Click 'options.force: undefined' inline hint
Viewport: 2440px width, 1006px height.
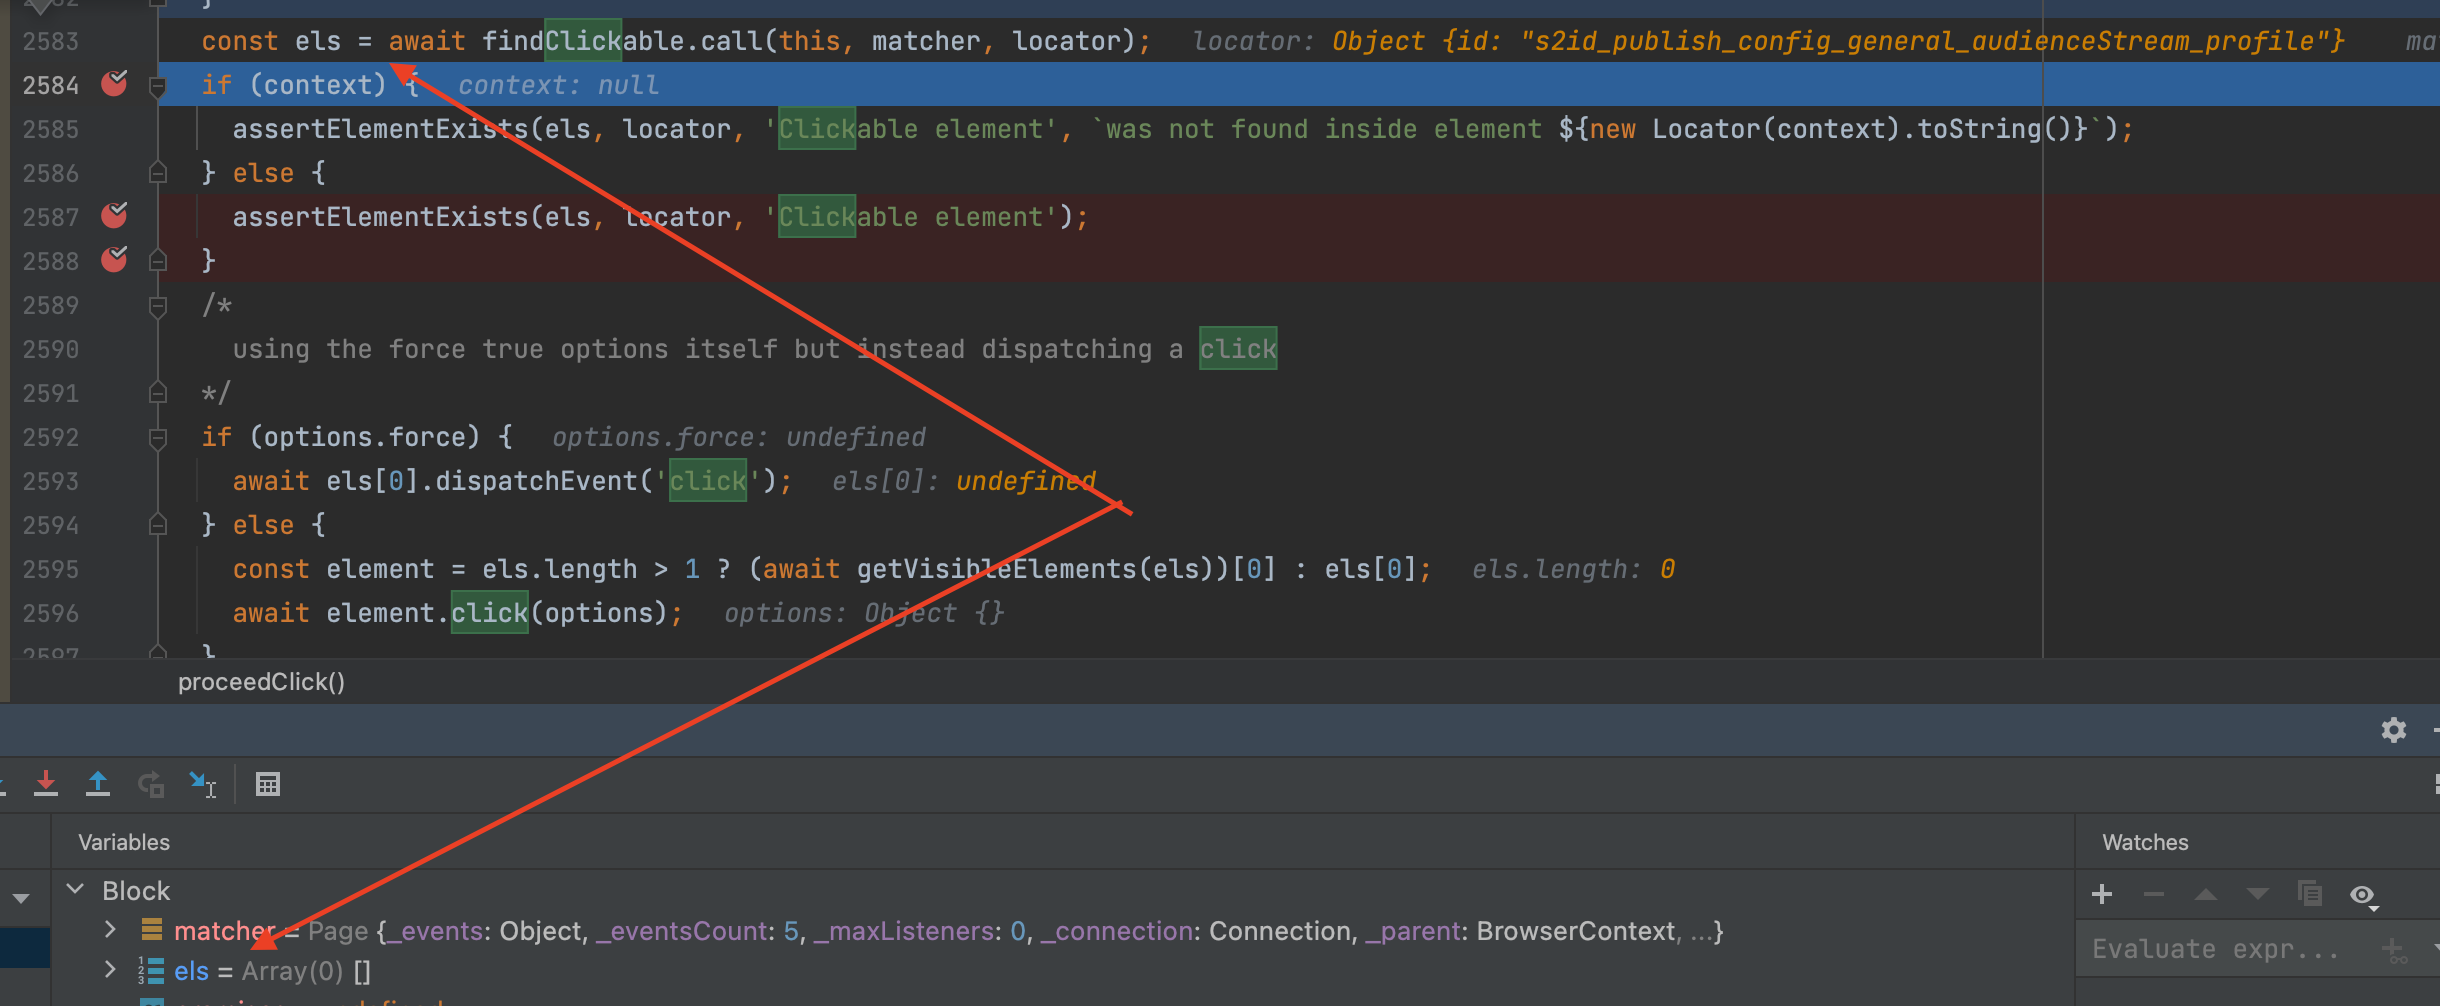pos(738,437)
